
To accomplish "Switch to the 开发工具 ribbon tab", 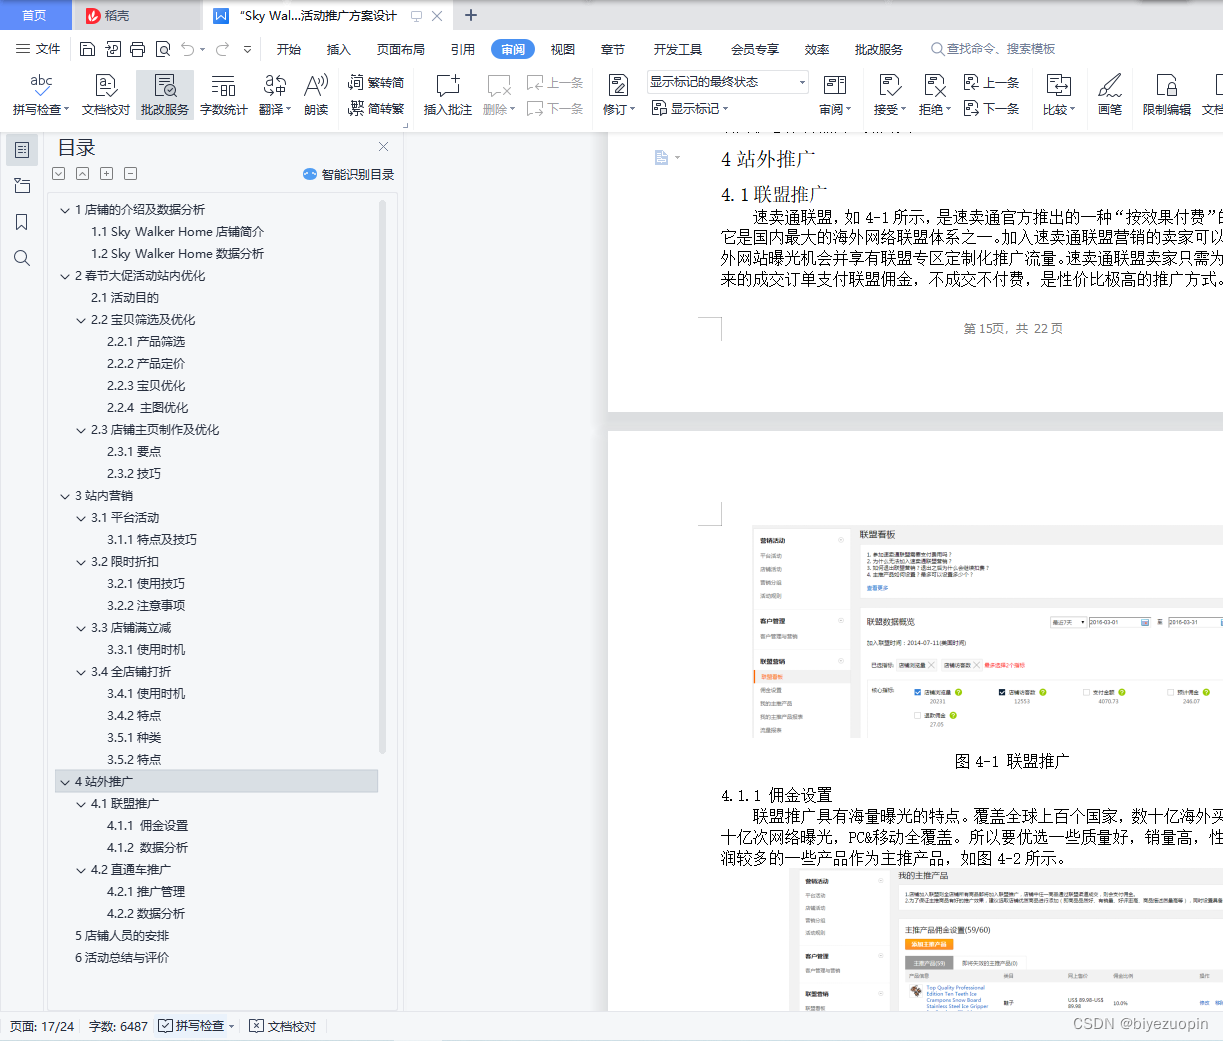I will click(x=678, y=49).
